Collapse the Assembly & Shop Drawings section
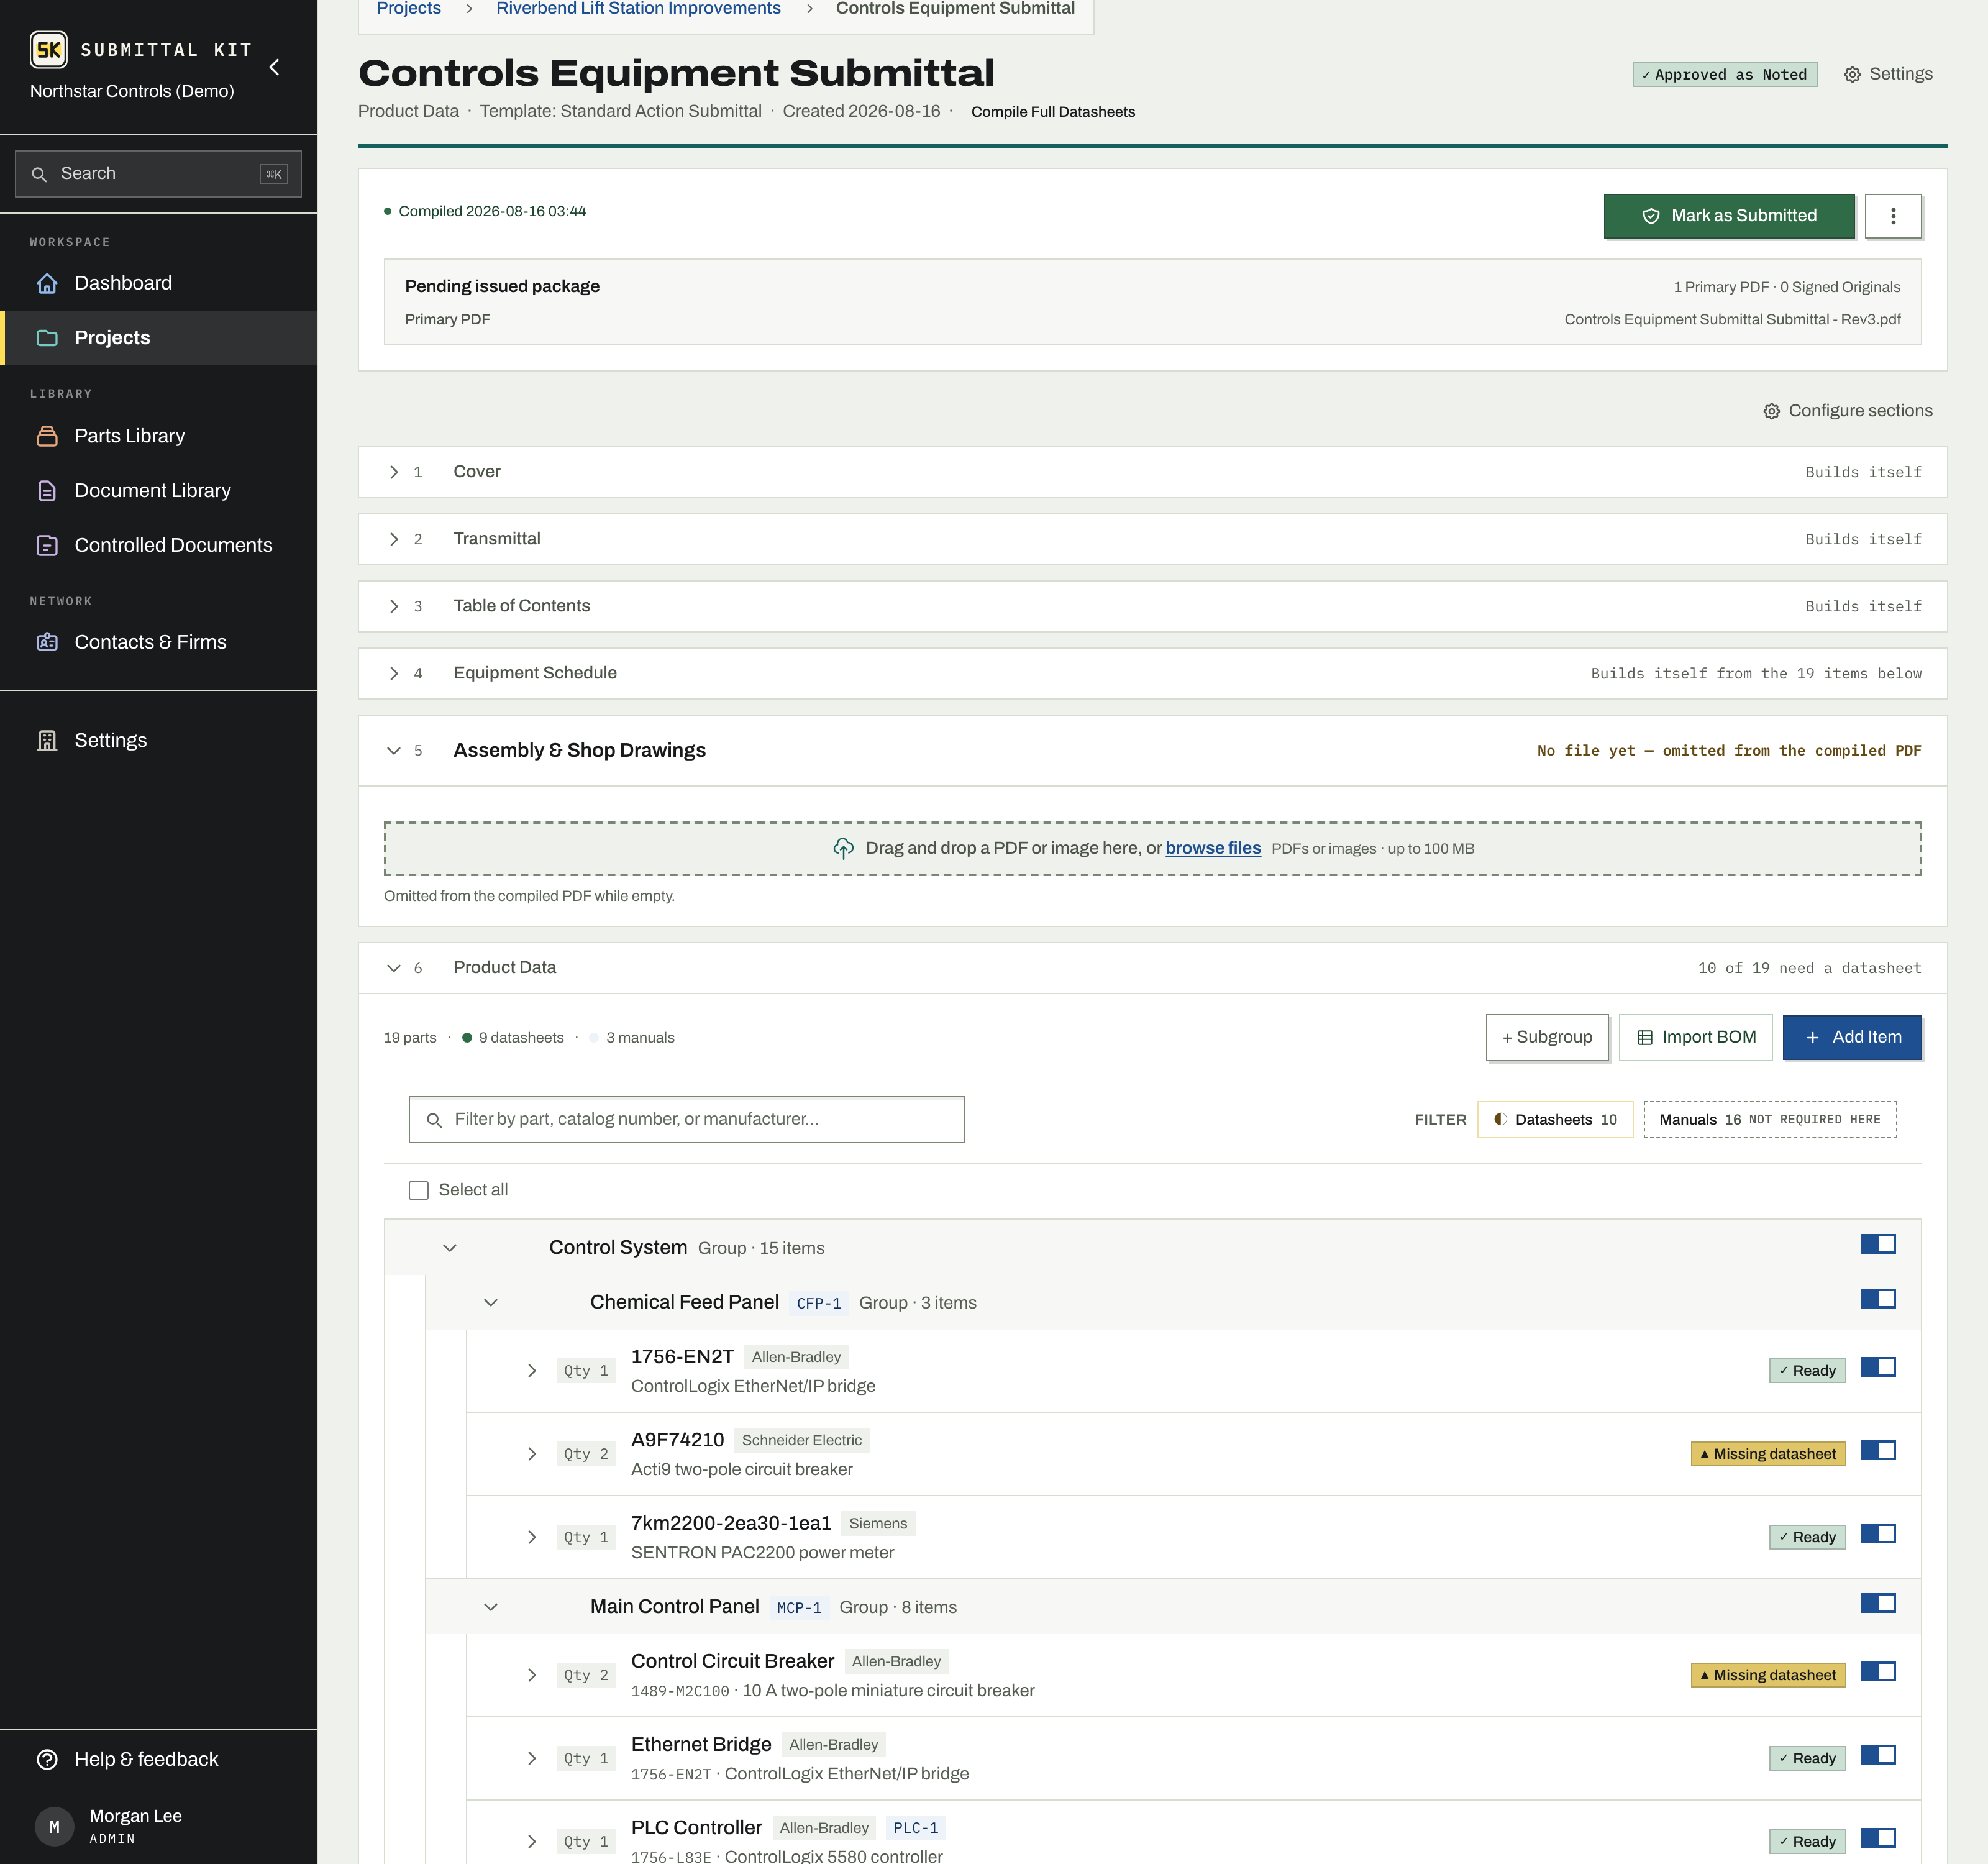Image resolution: width=1988 pixels, height=1864 pixels. pos(393,751)
